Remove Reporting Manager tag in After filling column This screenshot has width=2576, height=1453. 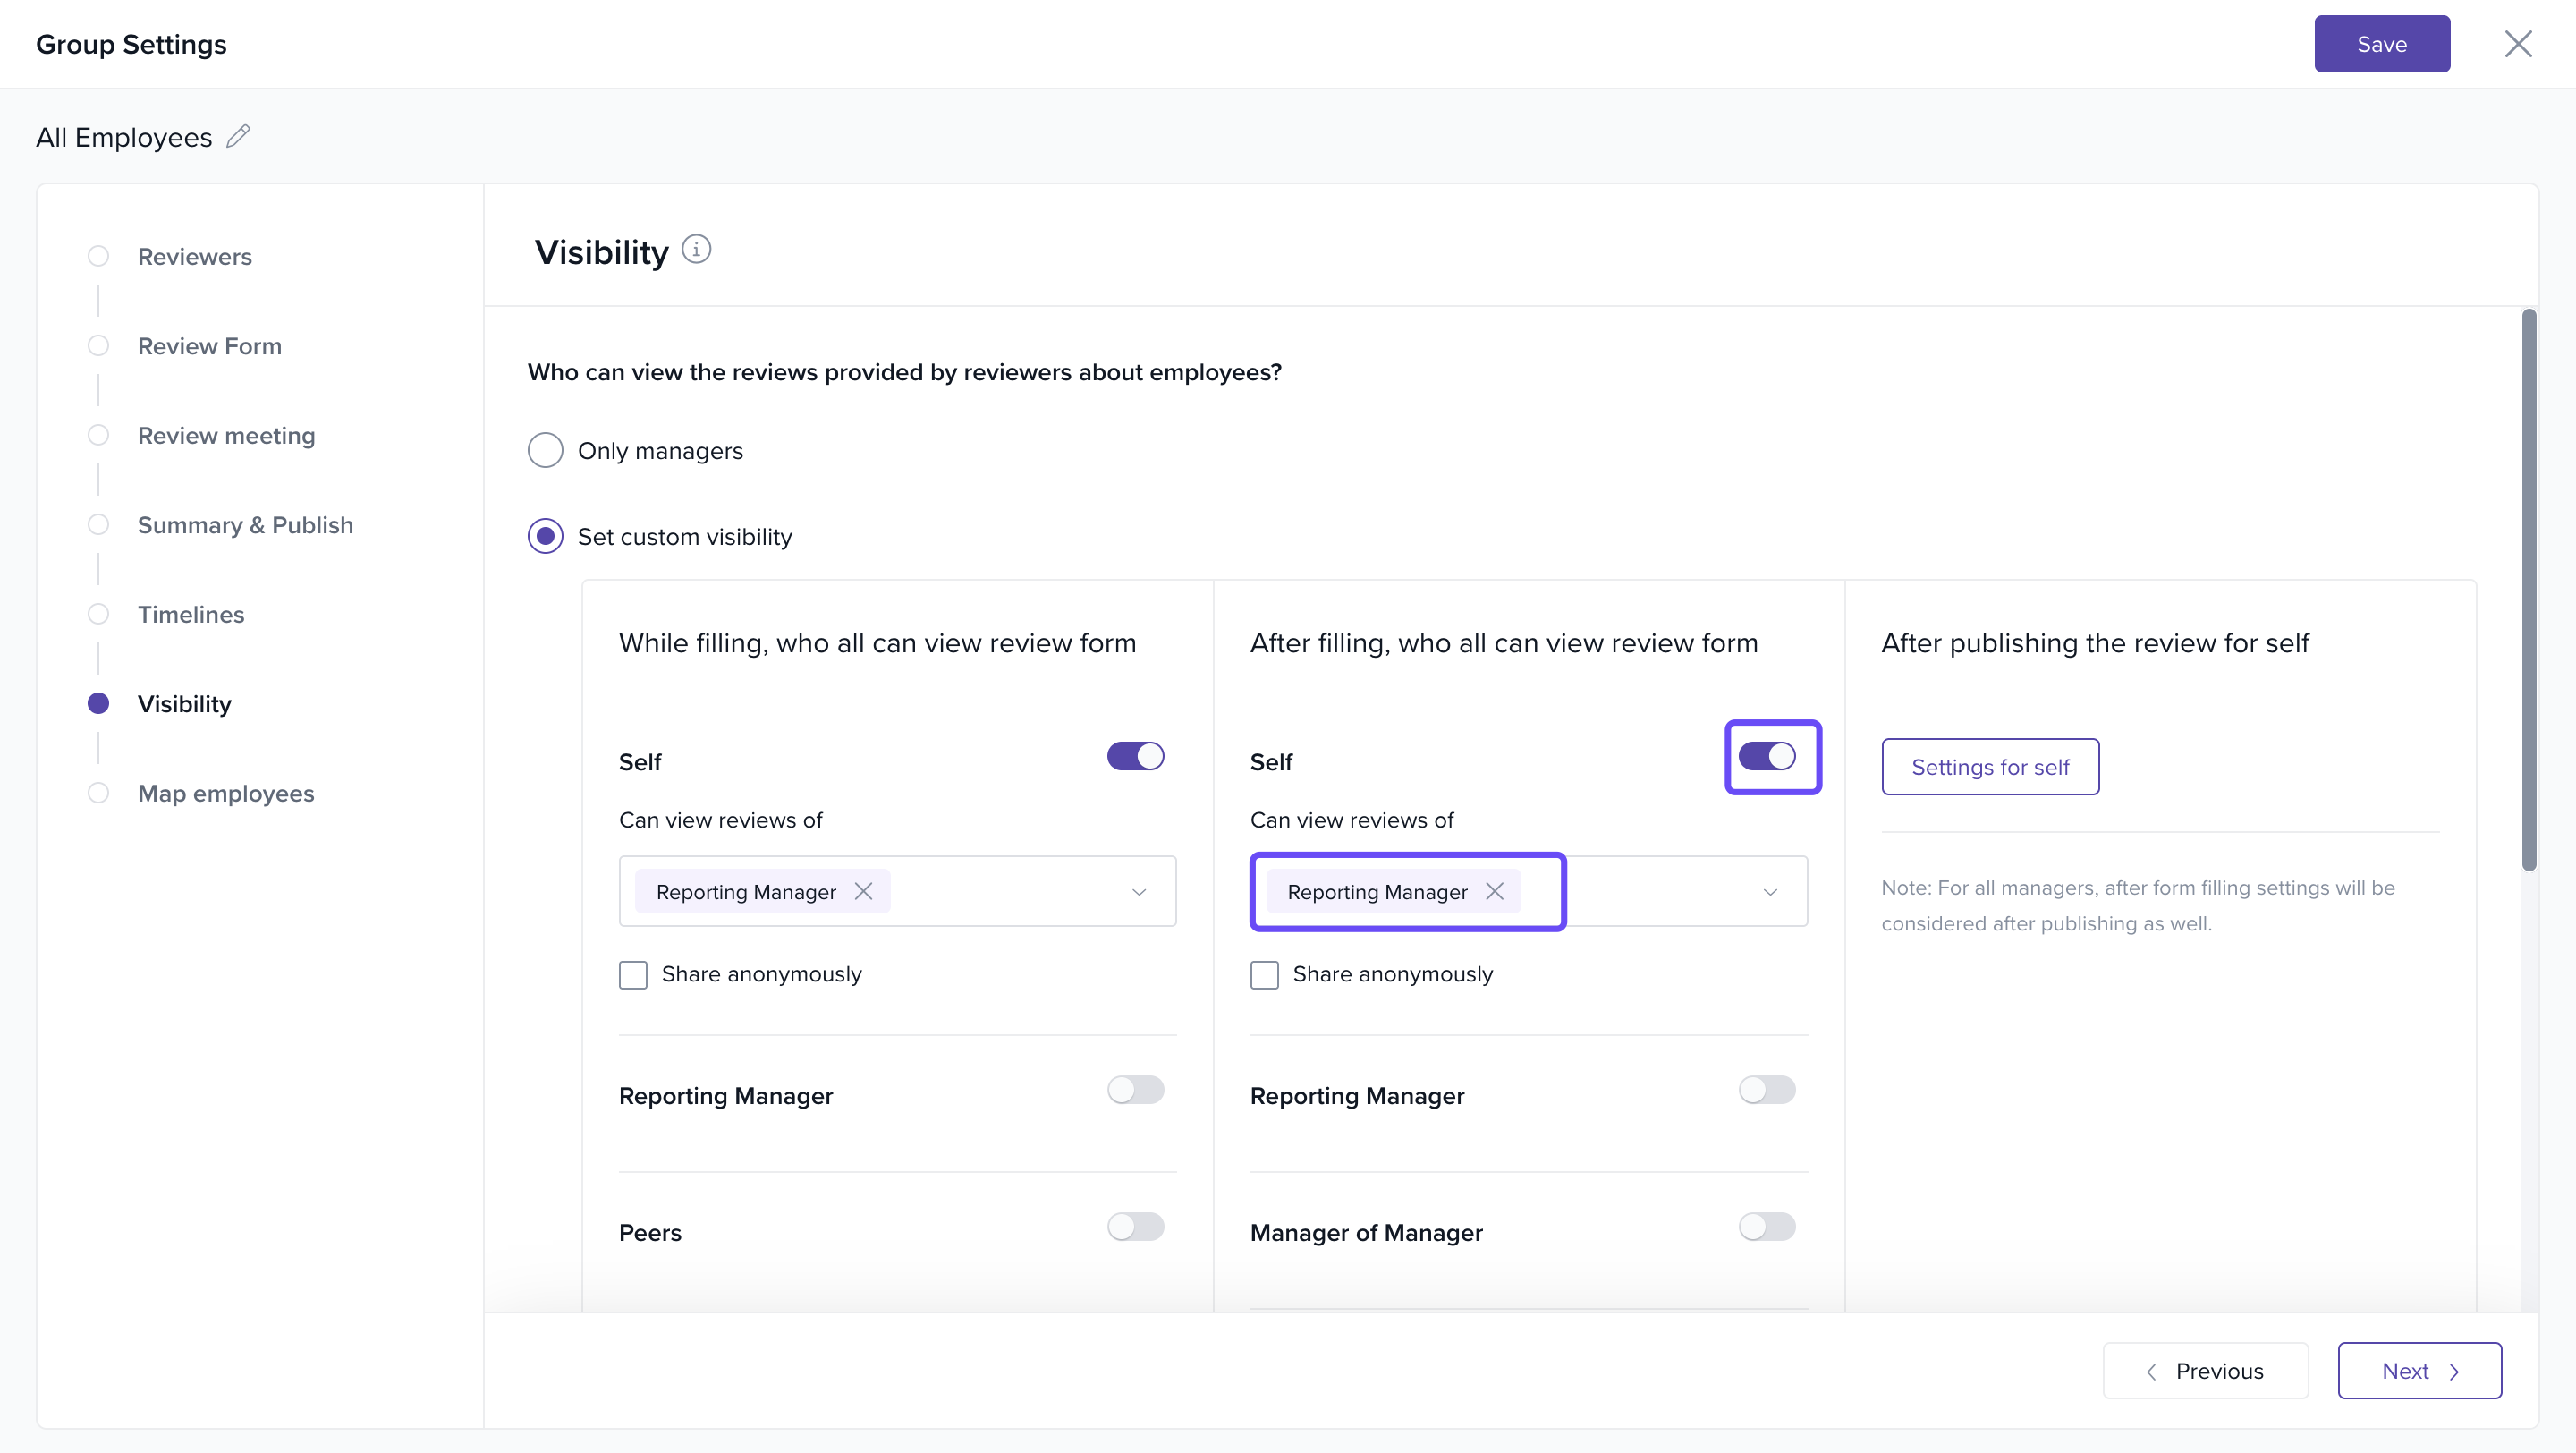click(x=1494, y=891)
